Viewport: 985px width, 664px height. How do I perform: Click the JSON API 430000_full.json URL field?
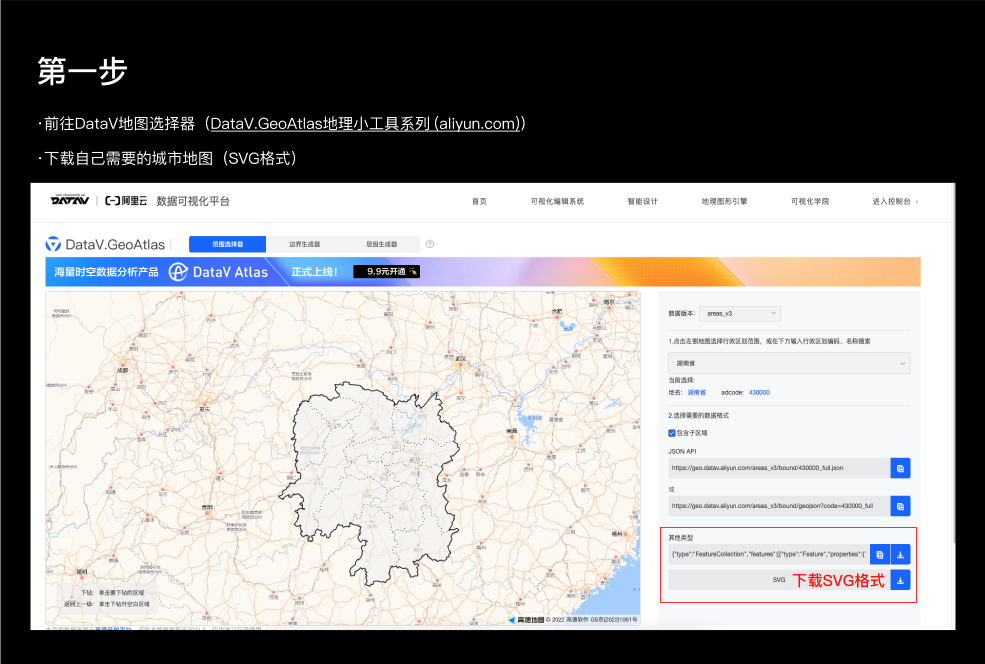[779, 468]
